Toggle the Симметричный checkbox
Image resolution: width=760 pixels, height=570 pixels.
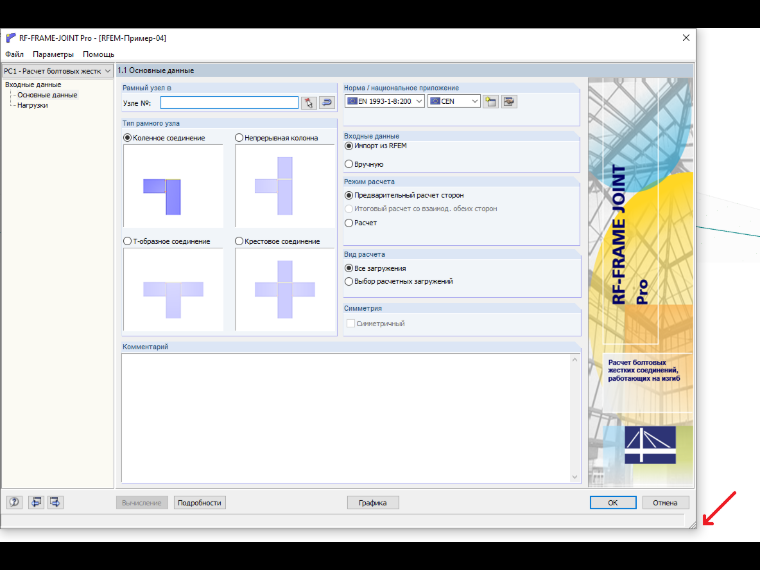coord(351,323)
